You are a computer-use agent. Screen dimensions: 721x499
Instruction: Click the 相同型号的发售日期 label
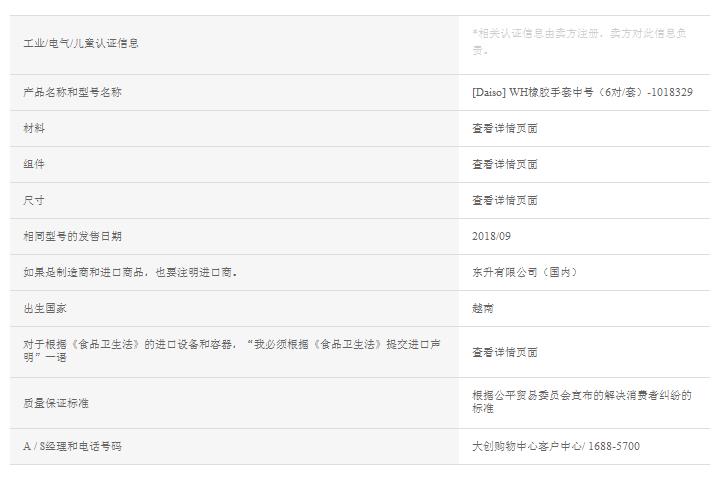72,236
